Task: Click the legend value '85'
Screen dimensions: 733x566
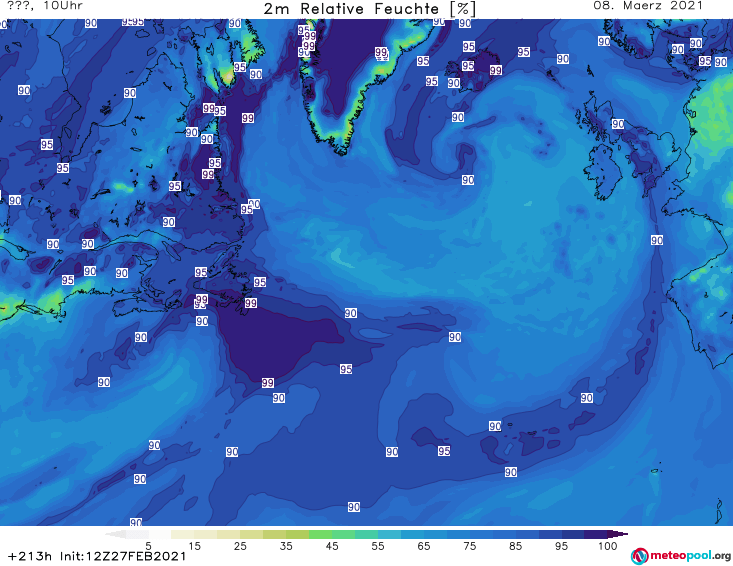Action: [516, 546]
